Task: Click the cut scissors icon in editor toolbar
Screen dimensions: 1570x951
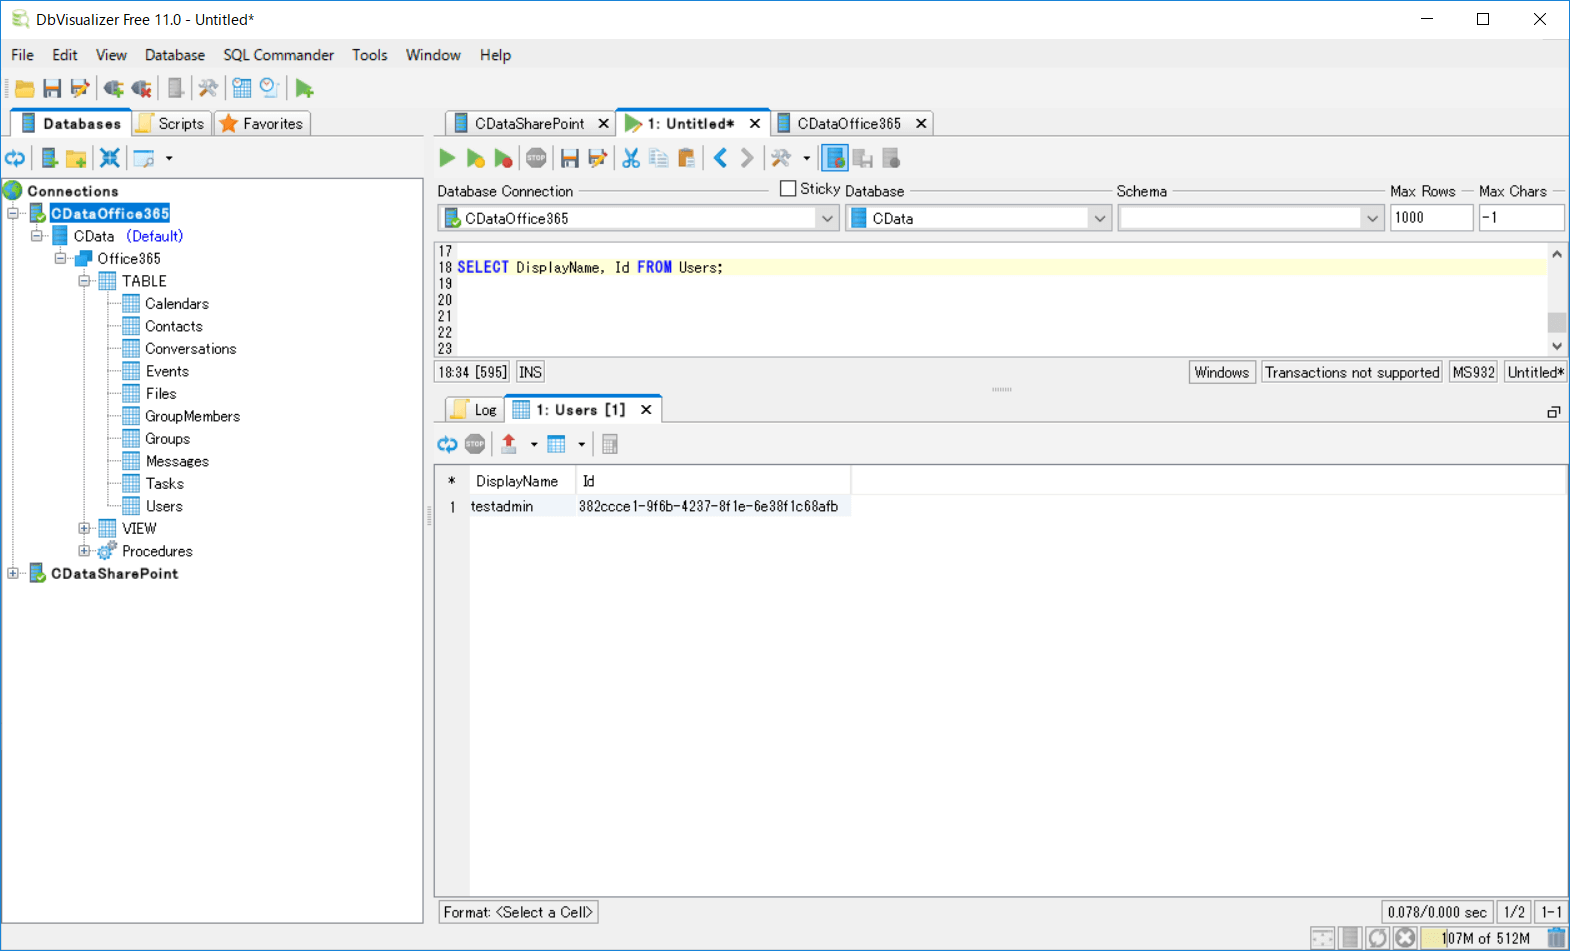Action: coord(631,158)
